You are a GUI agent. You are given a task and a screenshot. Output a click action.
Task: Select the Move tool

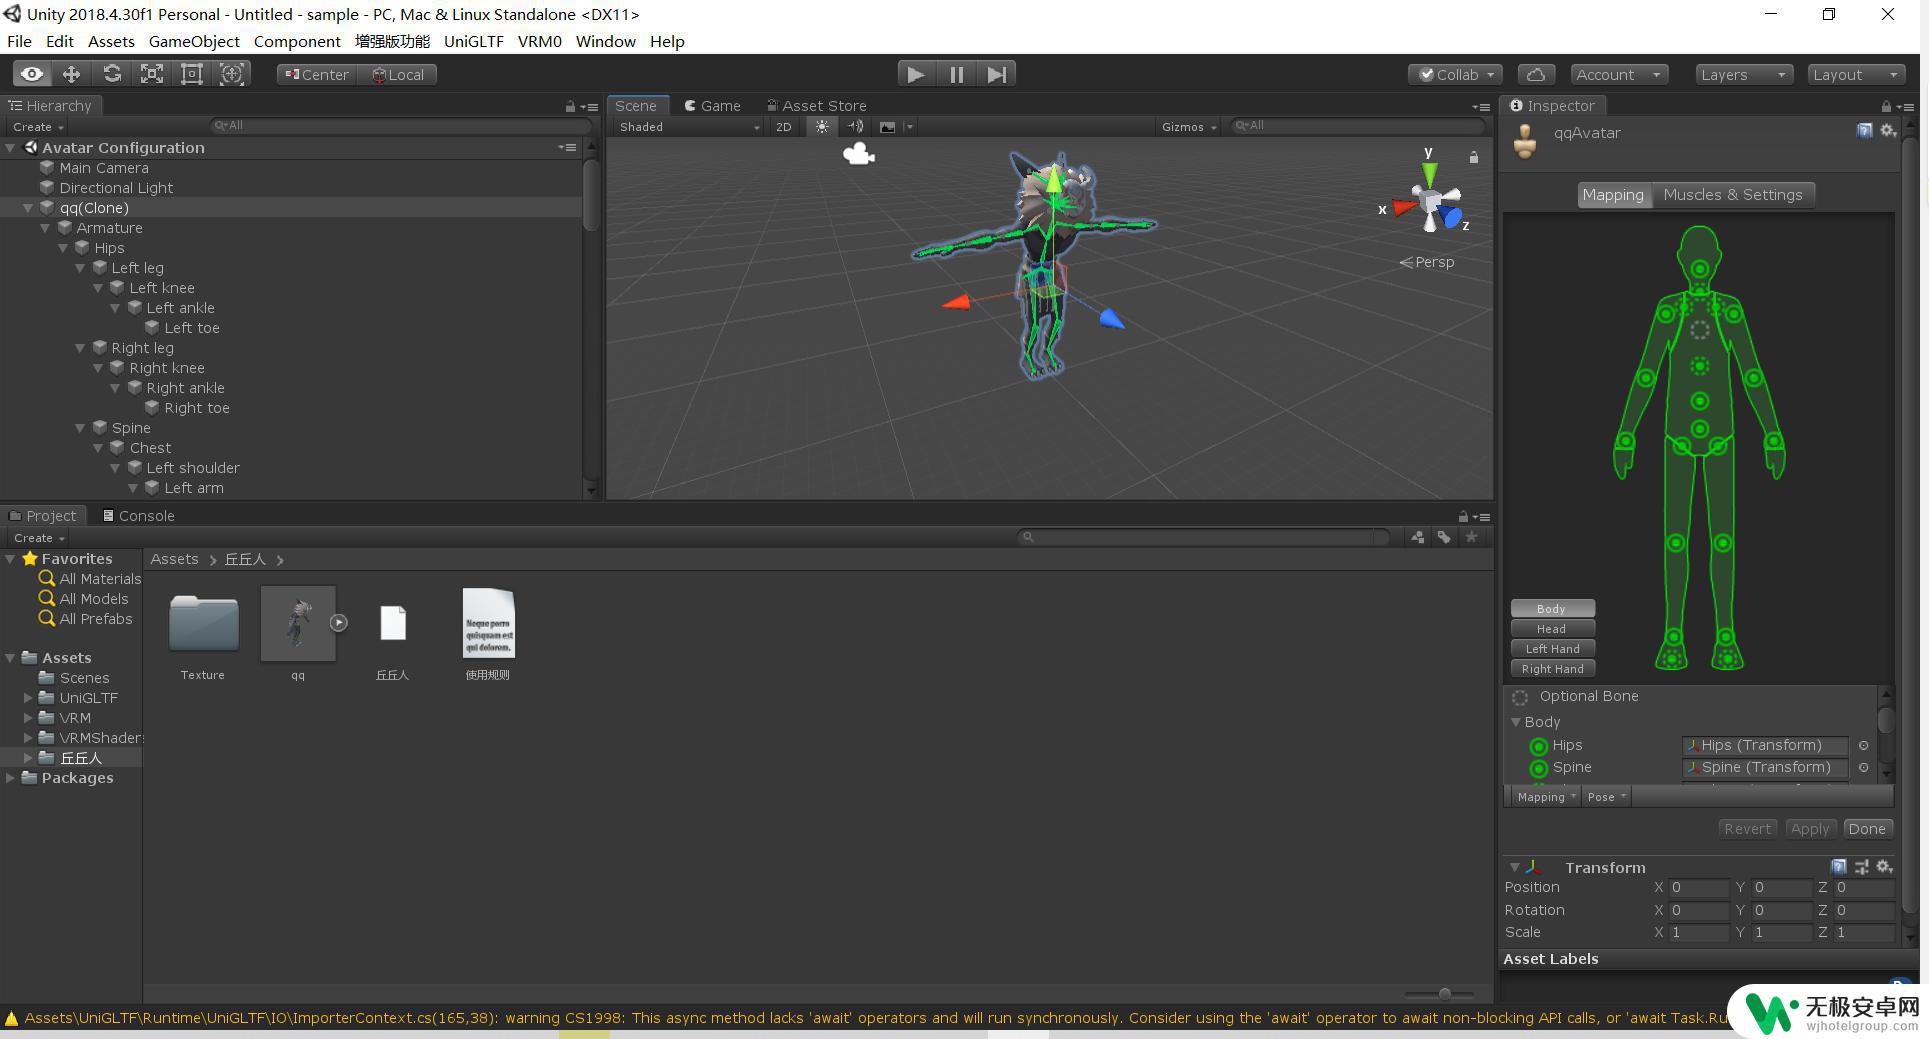coord(72,74)
